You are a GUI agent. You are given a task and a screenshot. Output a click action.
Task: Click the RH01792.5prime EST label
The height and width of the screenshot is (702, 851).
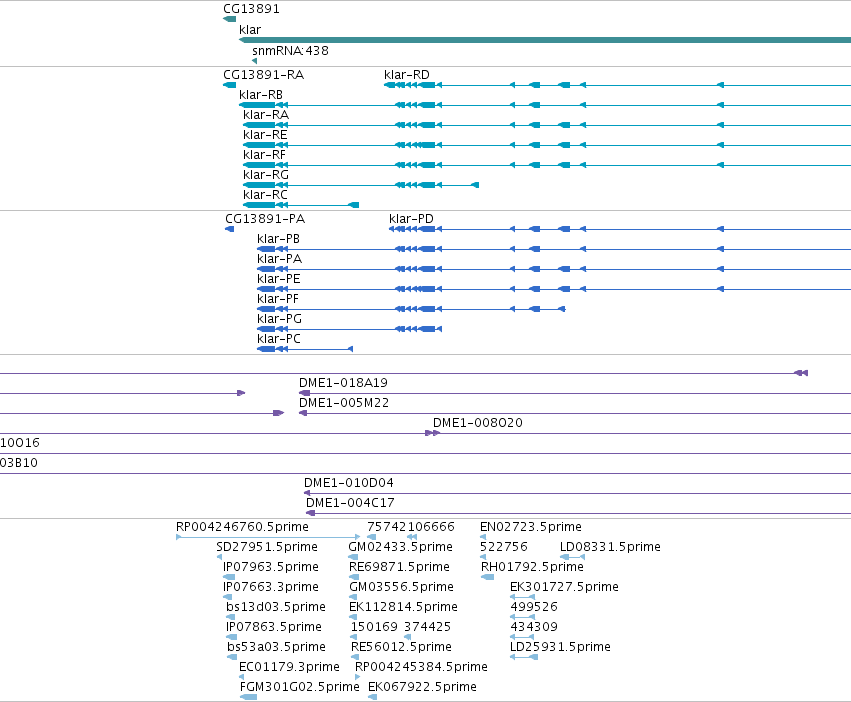point(532,568)
